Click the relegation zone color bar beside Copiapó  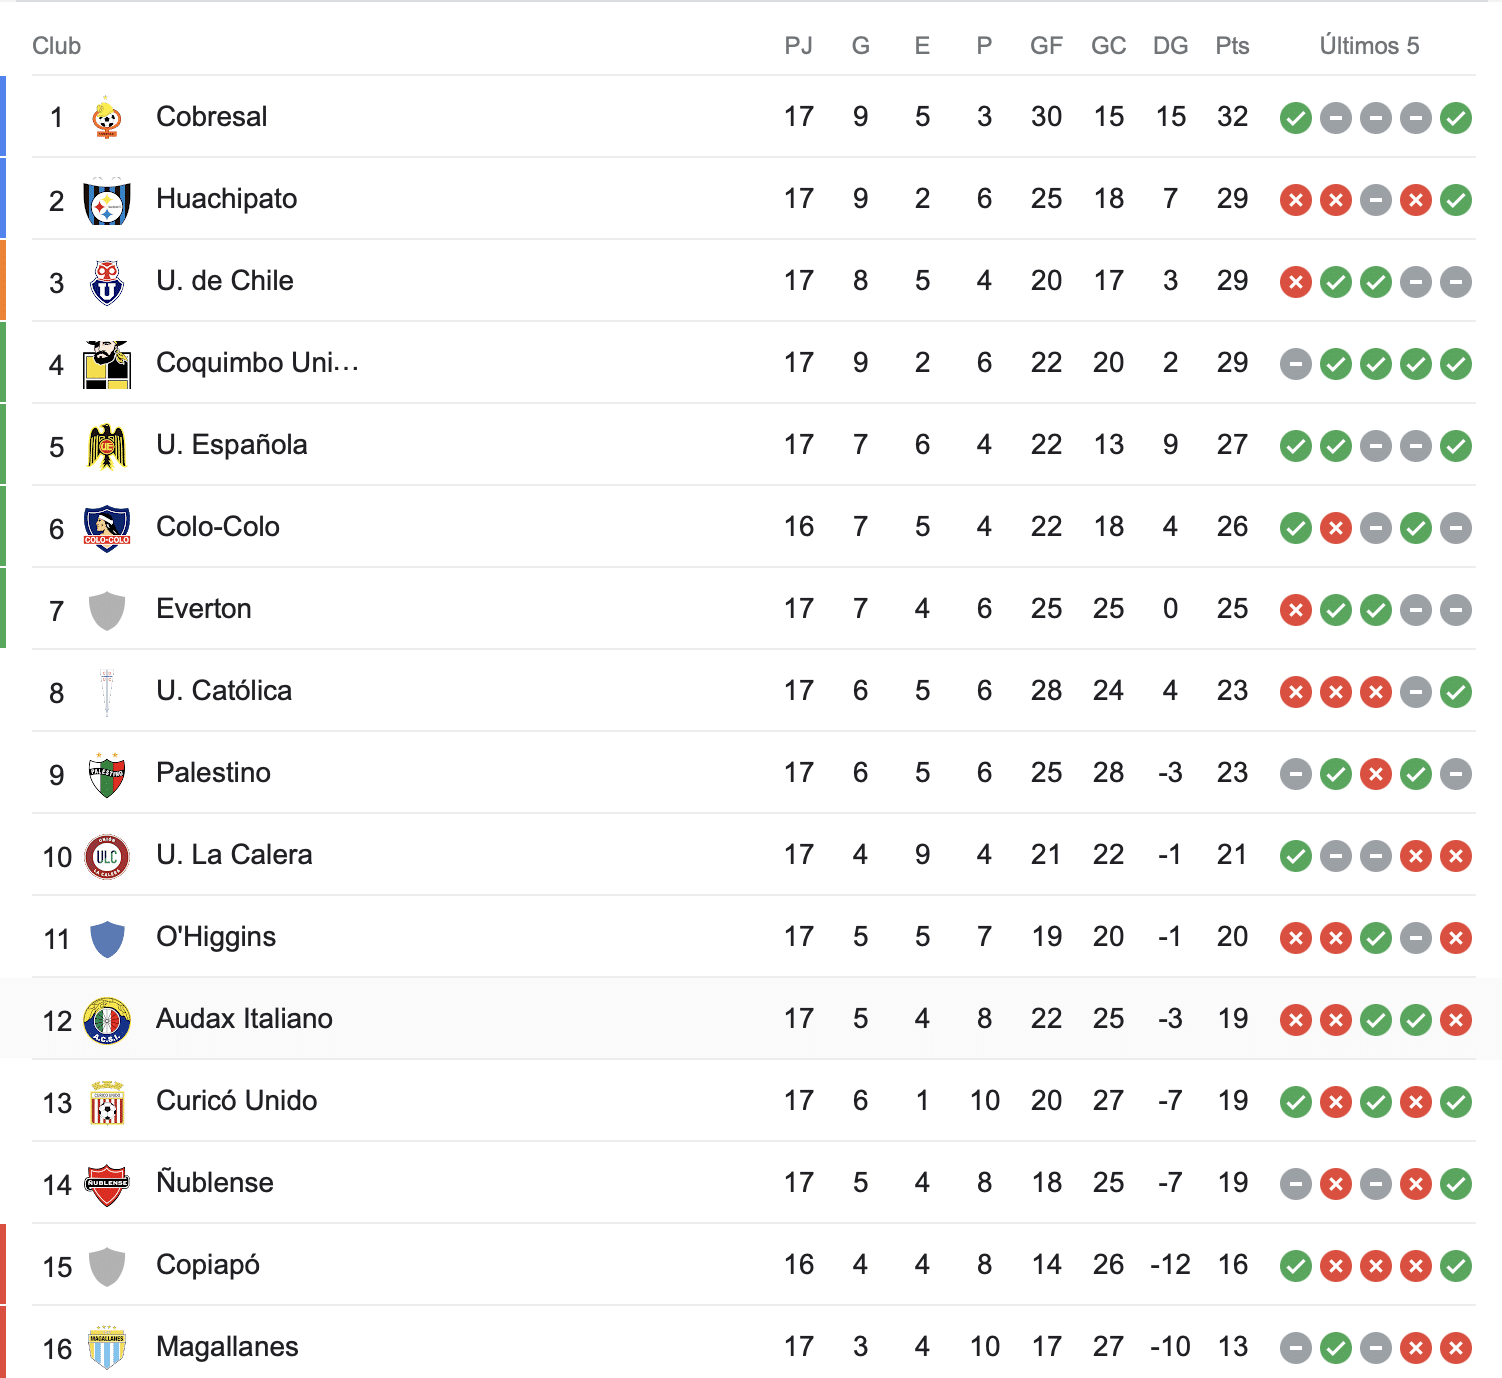click(3, 1265)
